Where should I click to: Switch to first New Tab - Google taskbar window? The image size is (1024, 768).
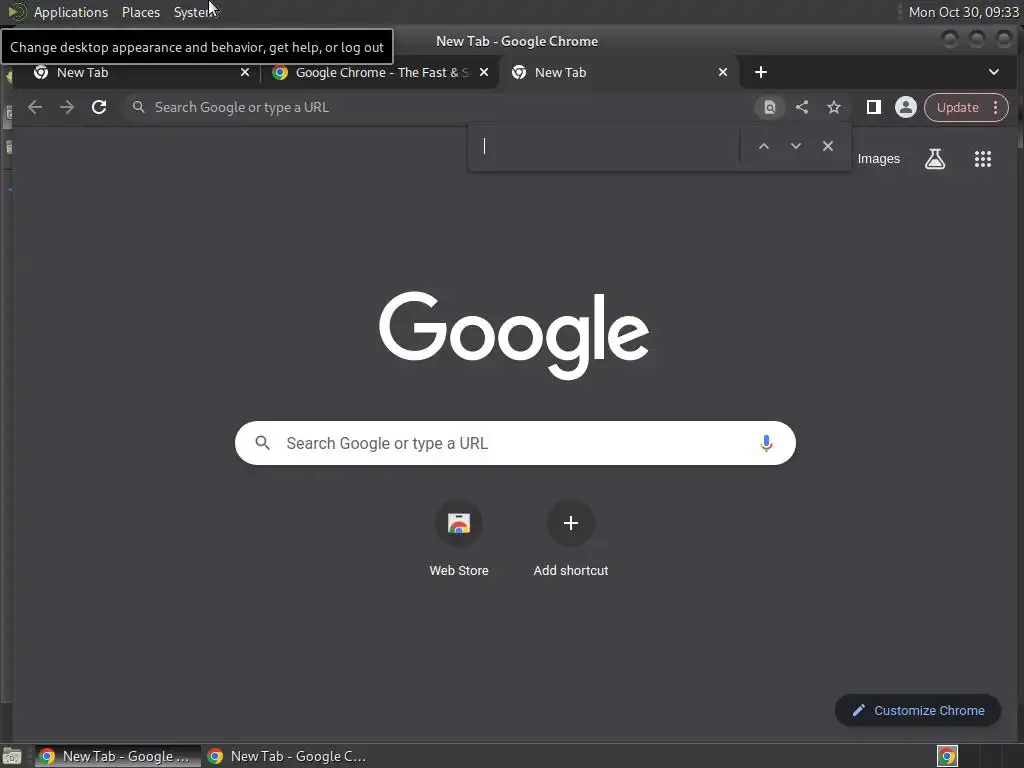pos(116,756)
